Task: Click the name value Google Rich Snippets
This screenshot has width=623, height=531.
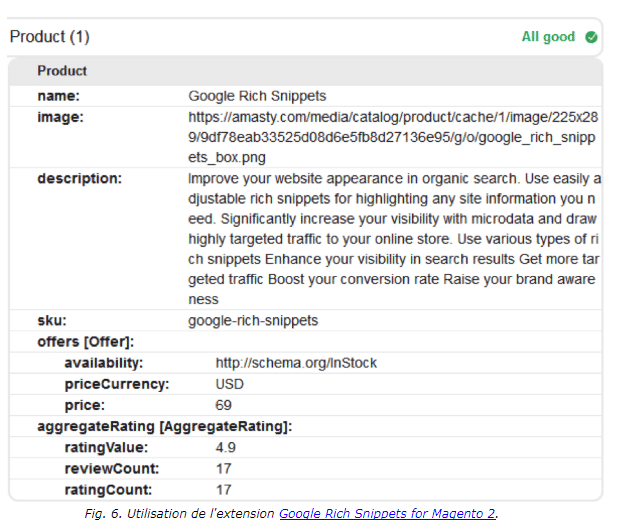Action: (x=257, y=96)
